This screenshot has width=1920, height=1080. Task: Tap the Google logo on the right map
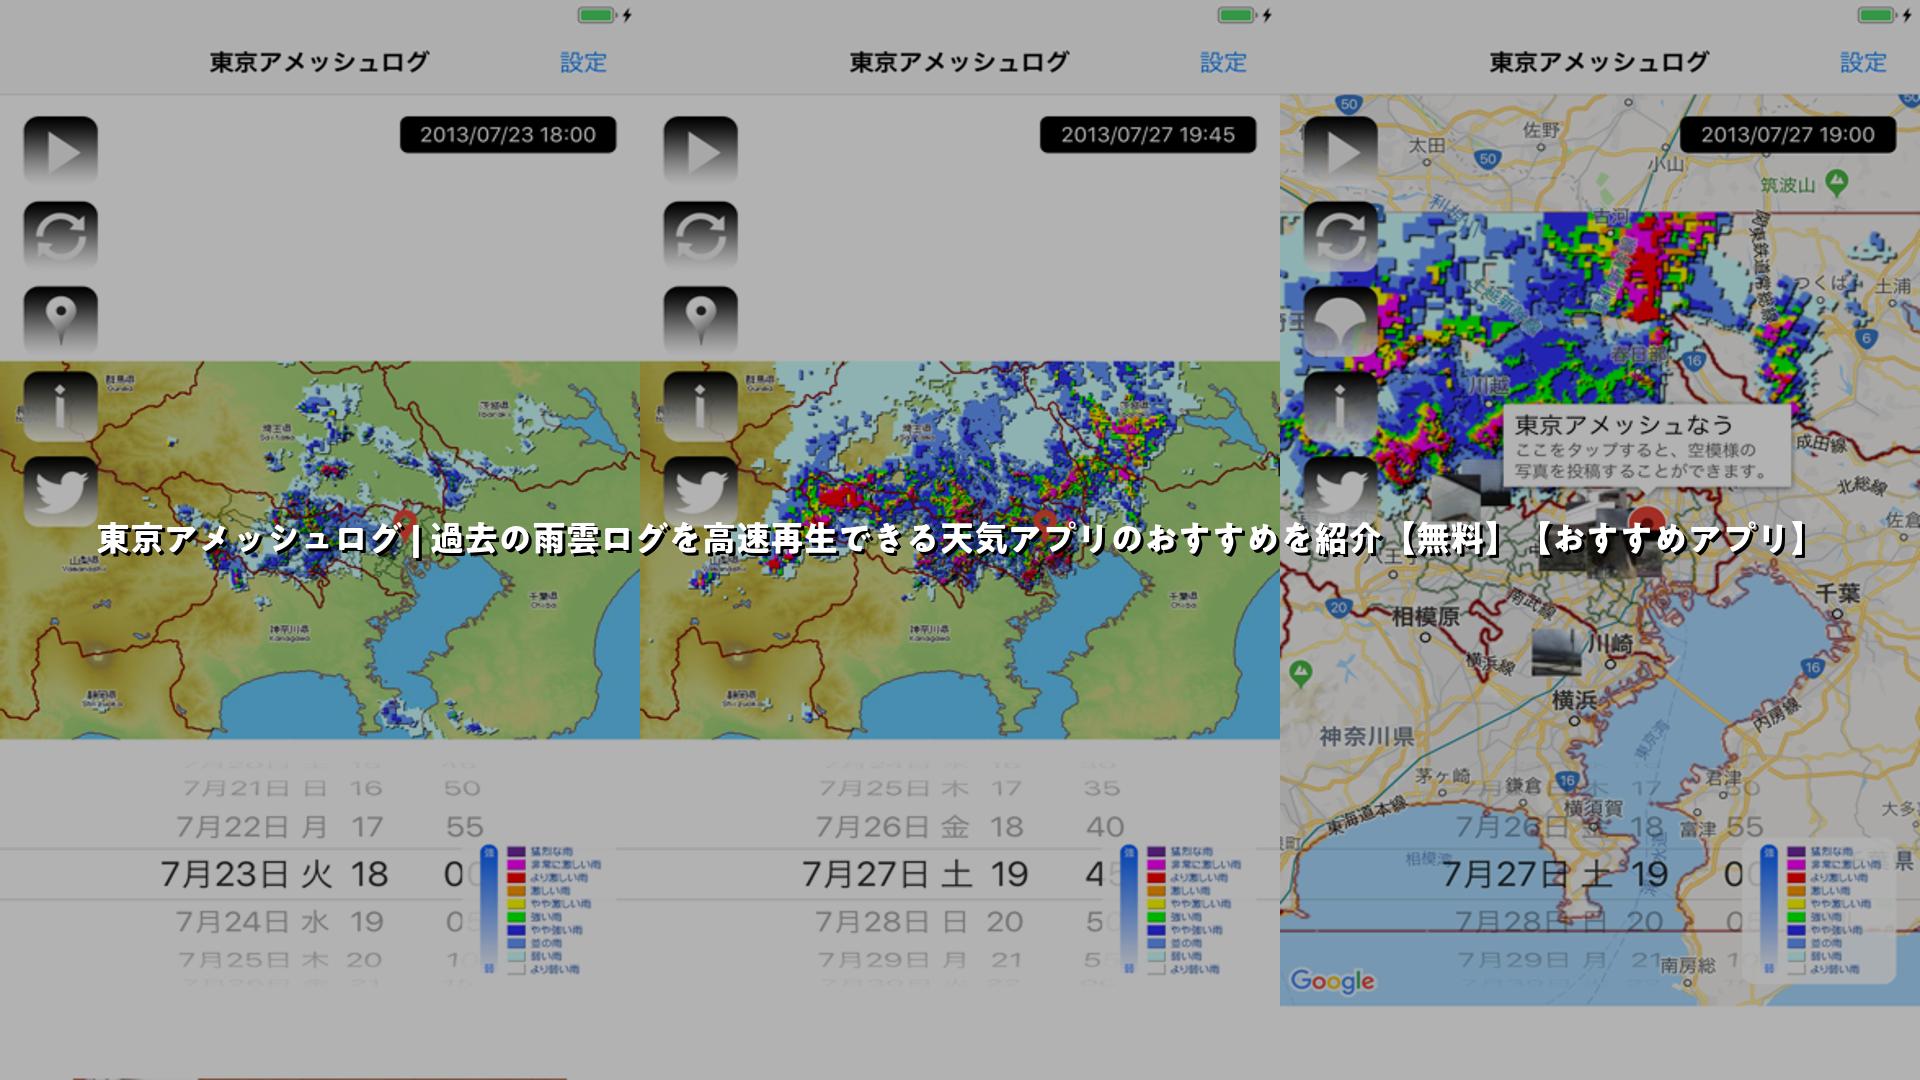[x=1332, y=981]
